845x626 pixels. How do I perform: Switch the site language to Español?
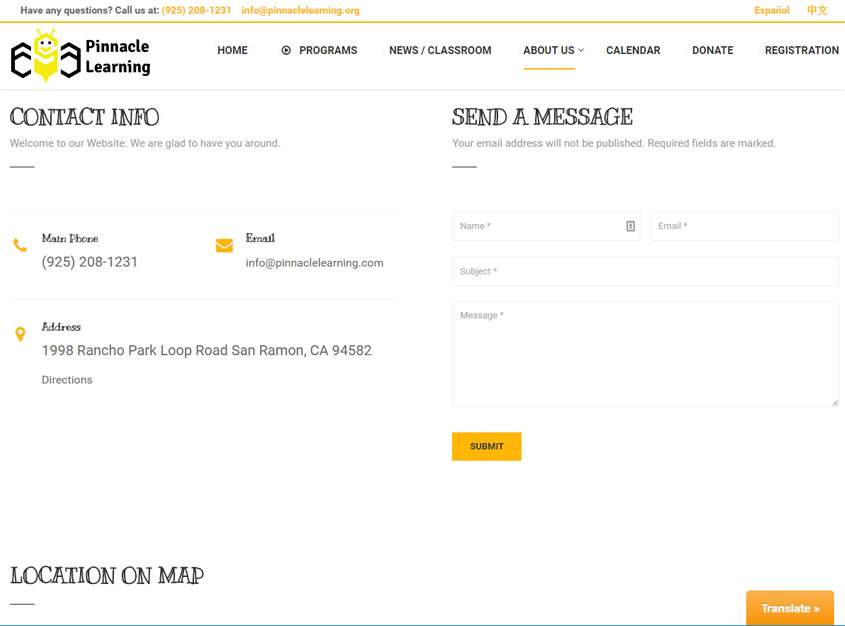pyautogui.click(x=771, y=10)
